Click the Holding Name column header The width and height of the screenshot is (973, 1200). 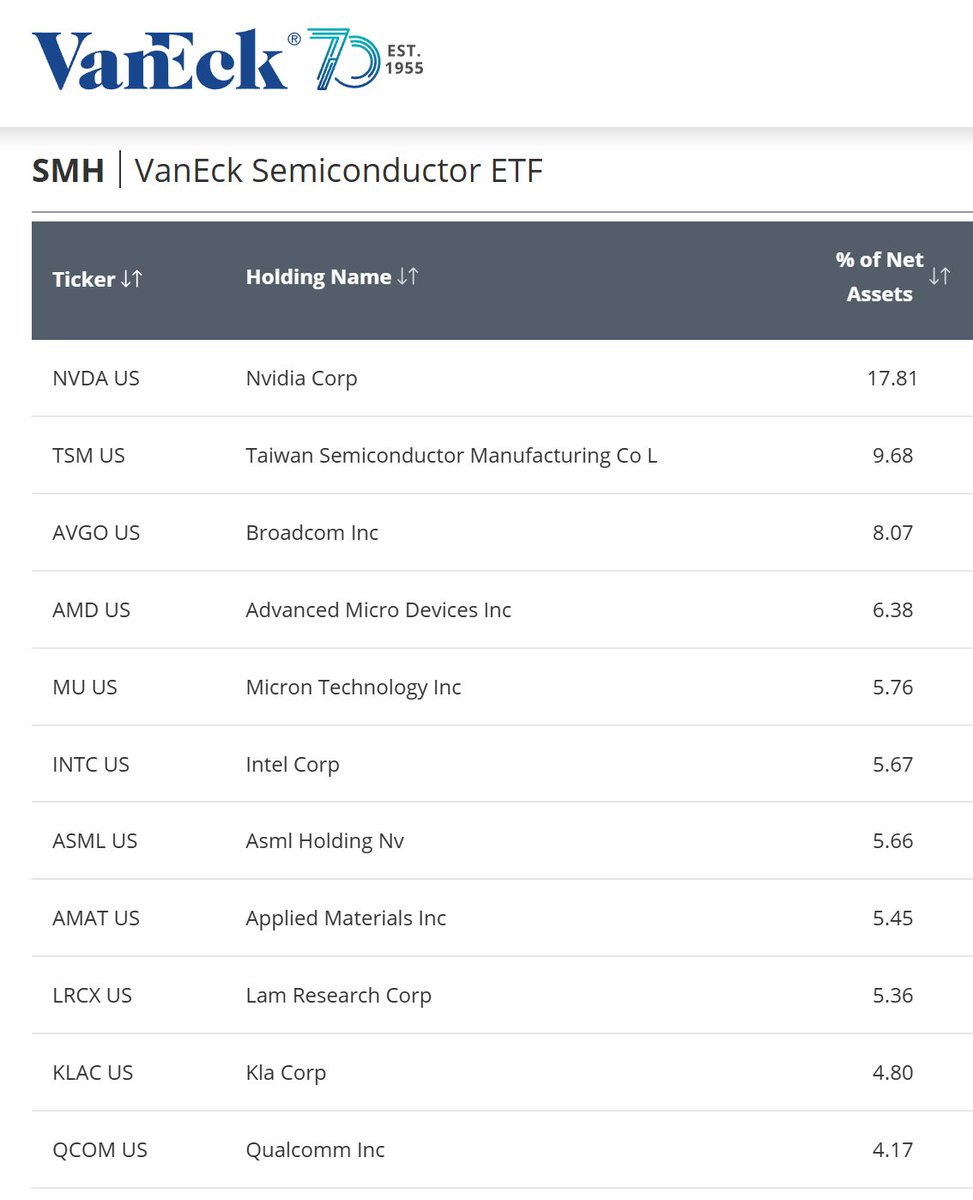tap(318, 277)
